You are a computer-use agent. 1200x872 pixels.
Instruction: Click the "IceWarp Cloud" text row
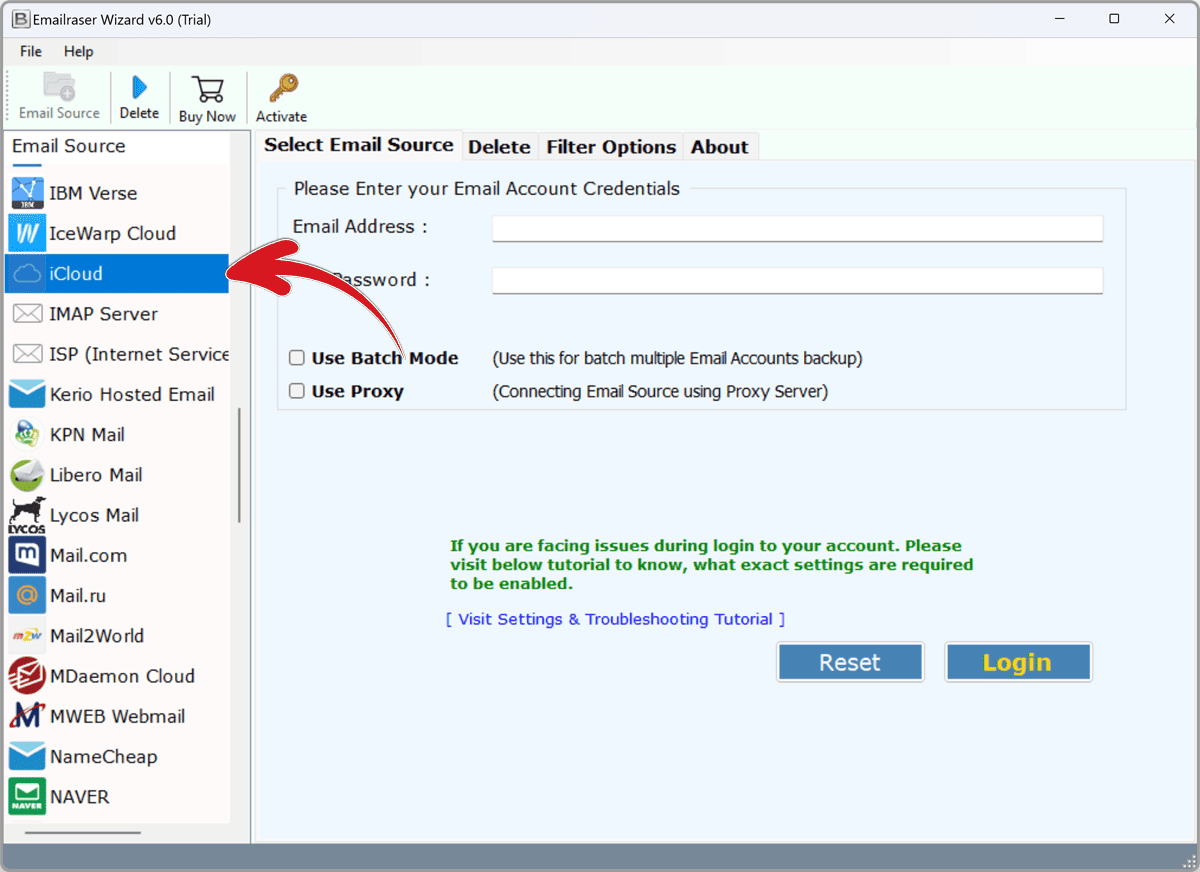coord(112,233)
